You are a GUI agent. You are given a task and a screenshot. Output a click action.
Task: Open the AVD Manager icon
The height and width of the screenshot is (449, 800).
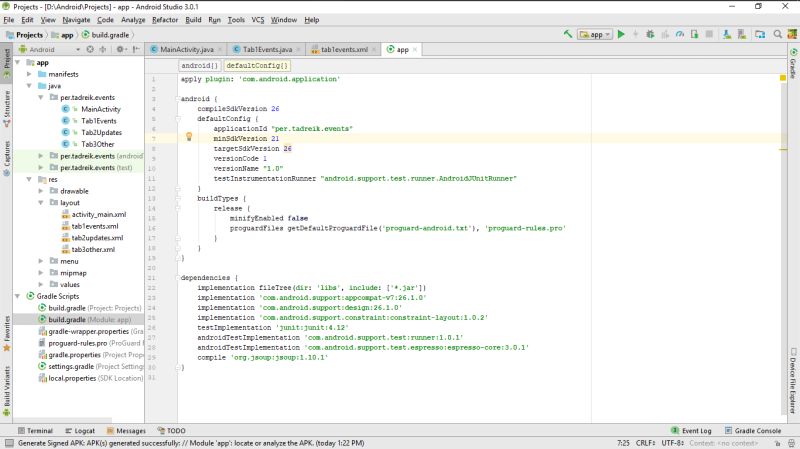727,34
